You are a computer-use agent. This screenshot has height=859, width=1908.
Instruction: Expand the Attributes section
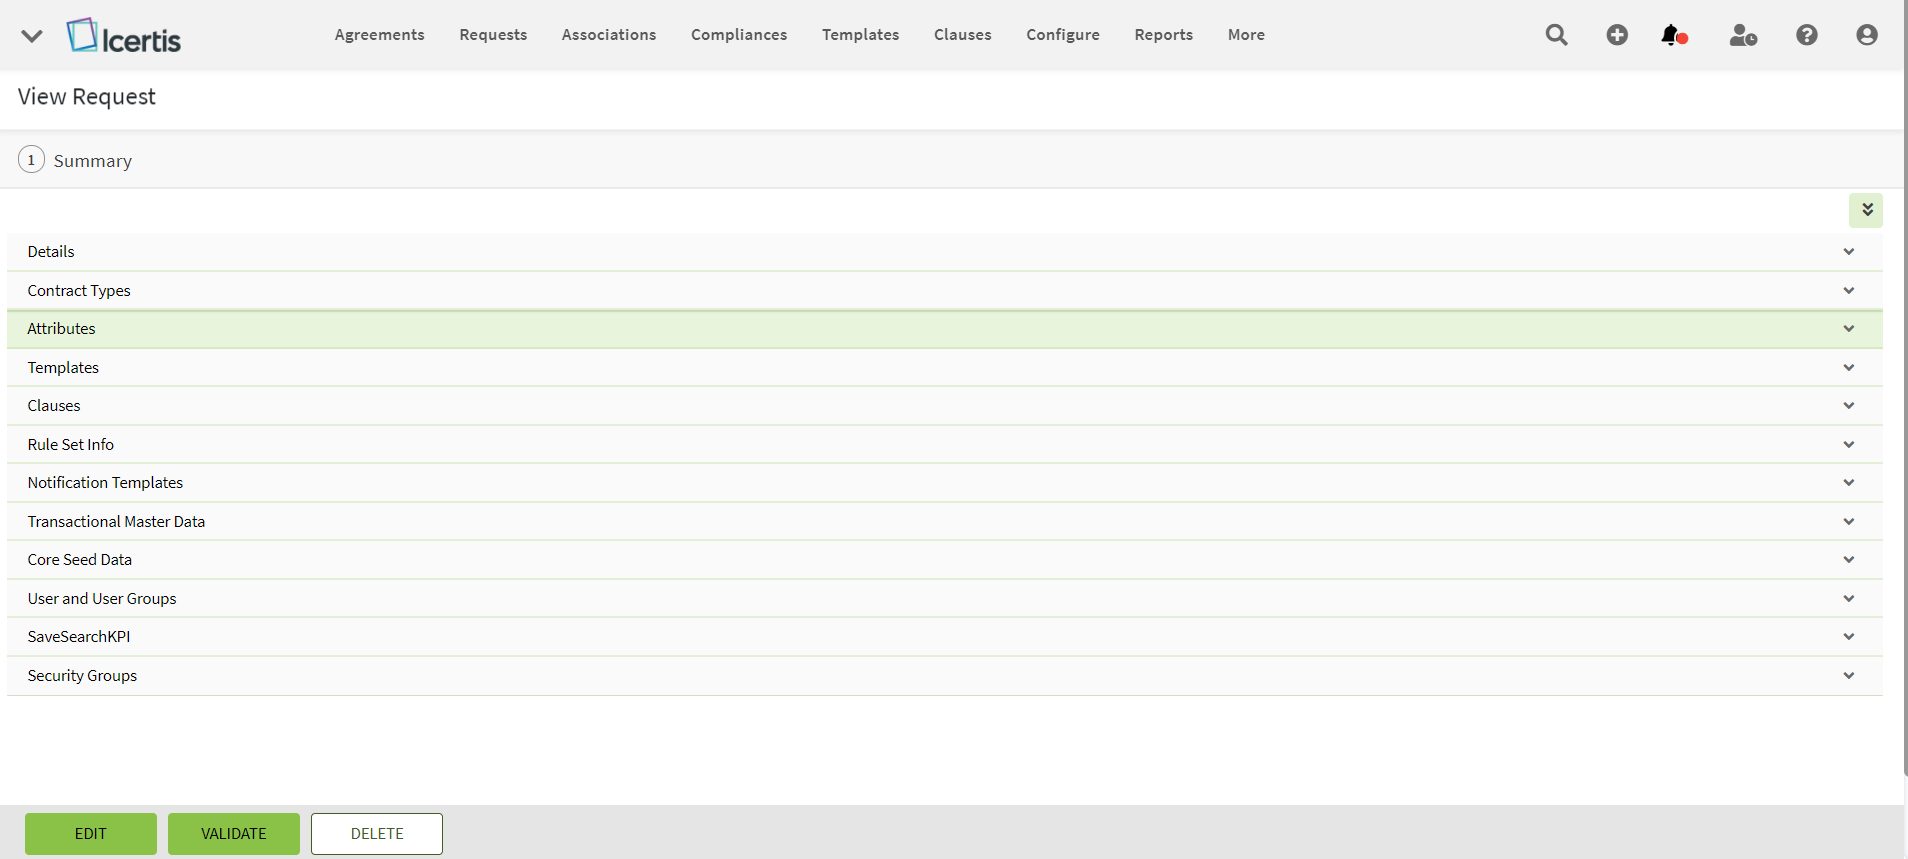pyautogui.click(x=1848, y=329)
